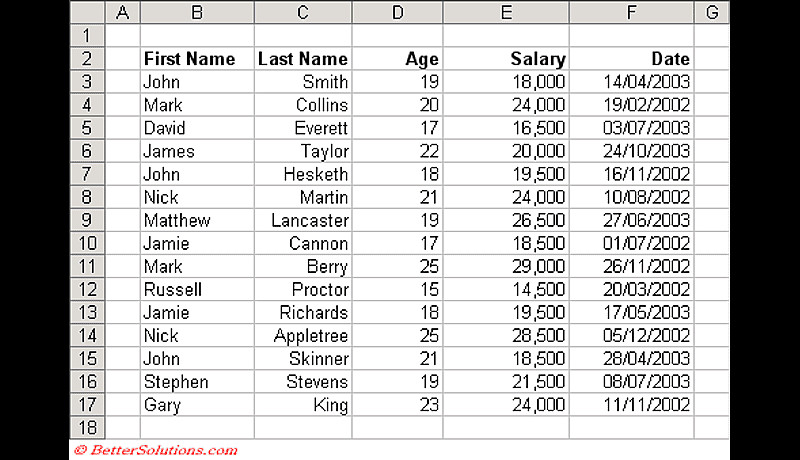Image resolution: width=800 pixels, height=460 pixels.
Task: Click the date 24/10/2003 cell
Action: point(647,151)
